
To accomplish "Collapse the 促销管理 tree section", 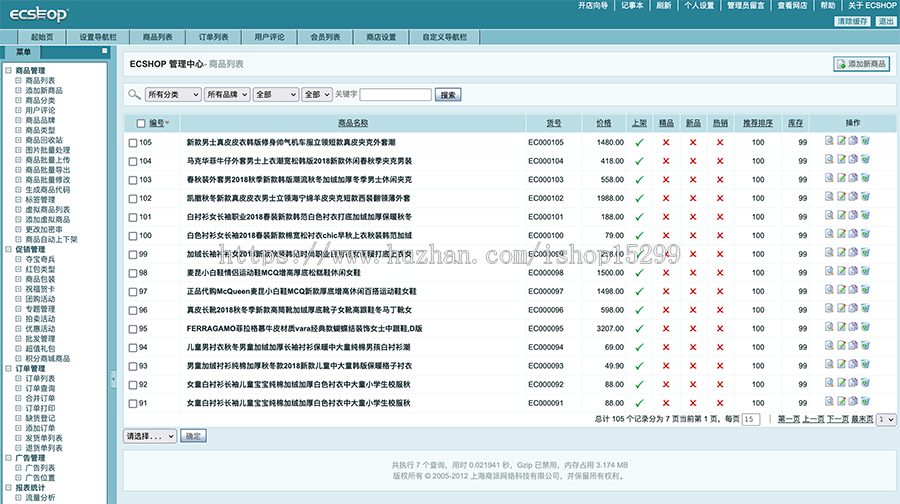I will pyautogui.click(x=9, y=249).
